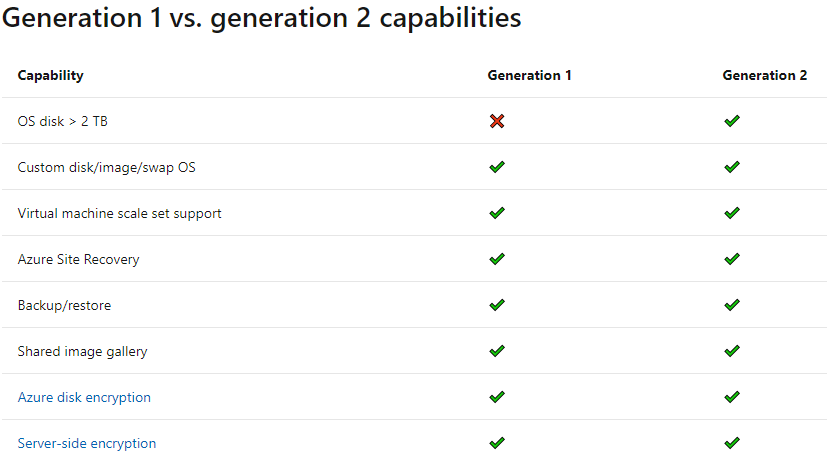Click Generation 2 checkmark for Virtual machine scale set support
This screenshot has width=827, height=469.
point(732,213)
